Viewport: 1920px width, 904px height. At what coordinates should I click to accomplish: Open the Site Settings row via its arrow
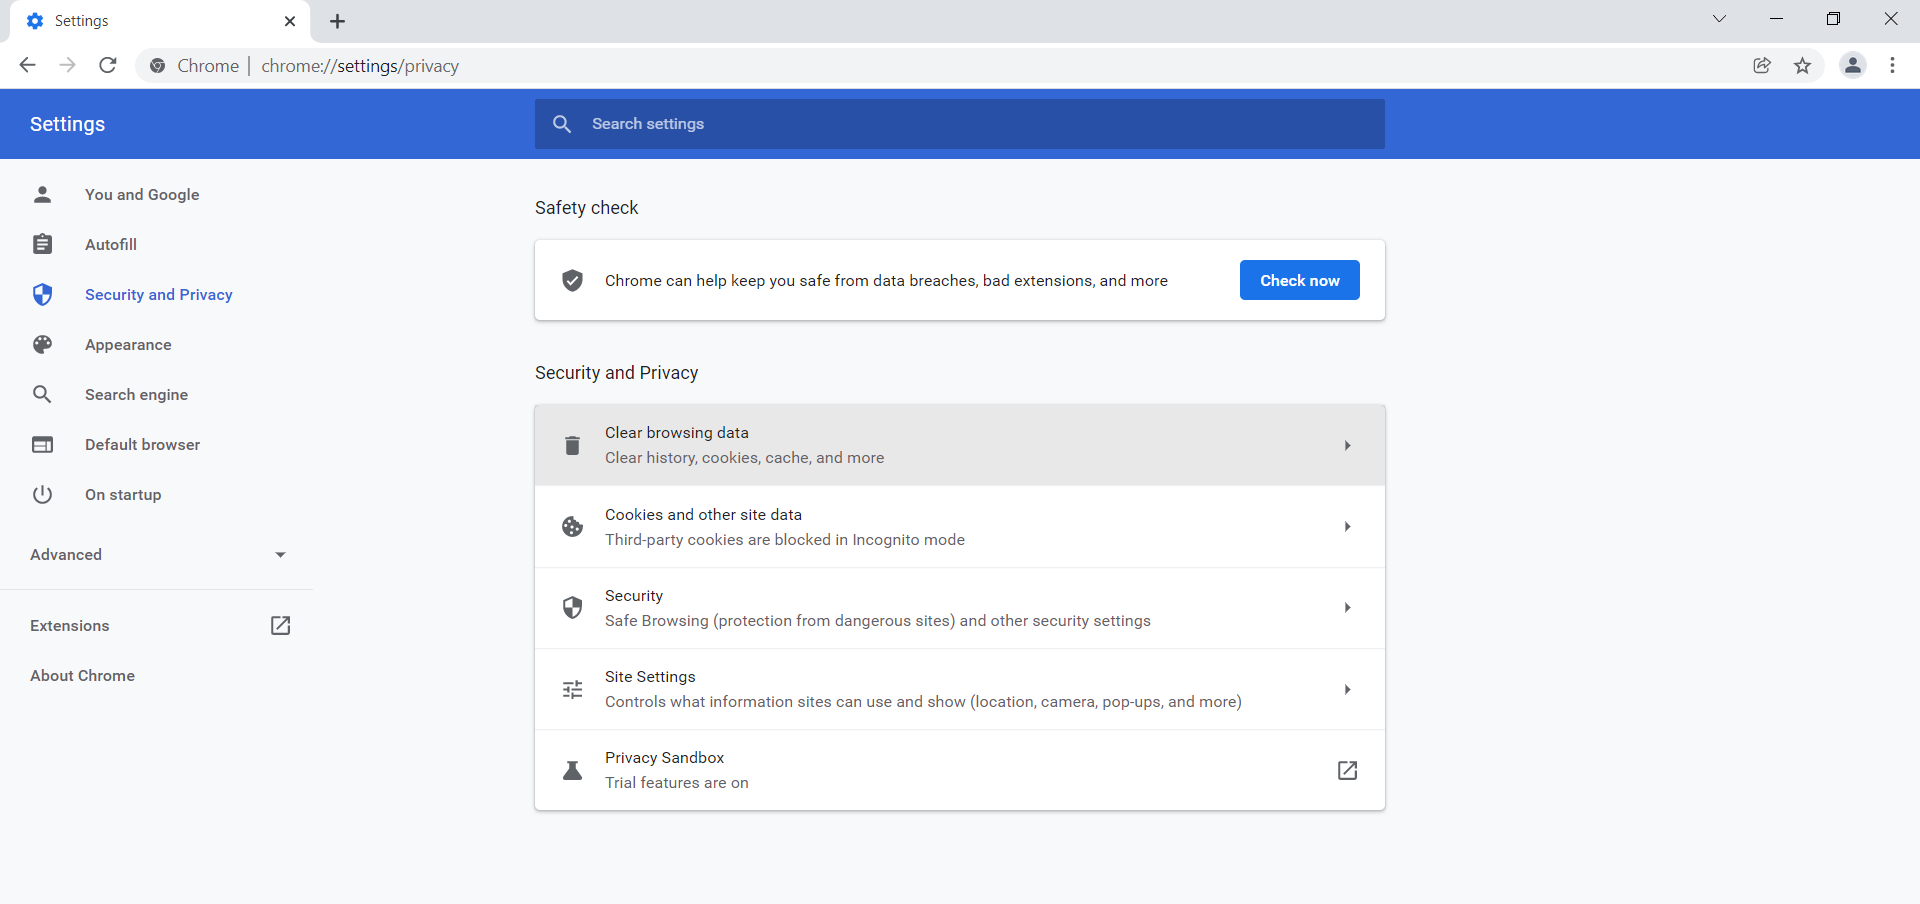1347,689
